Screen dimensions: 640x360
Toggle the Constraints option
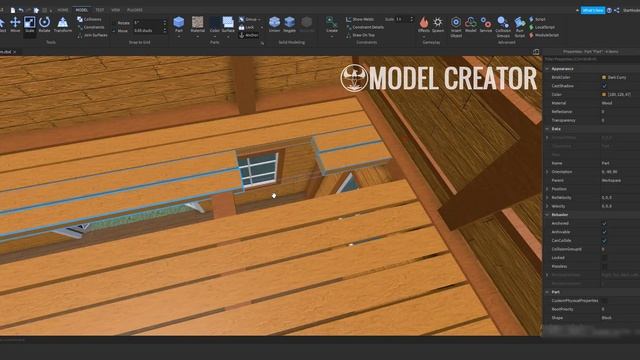click(x=90, y=27)
